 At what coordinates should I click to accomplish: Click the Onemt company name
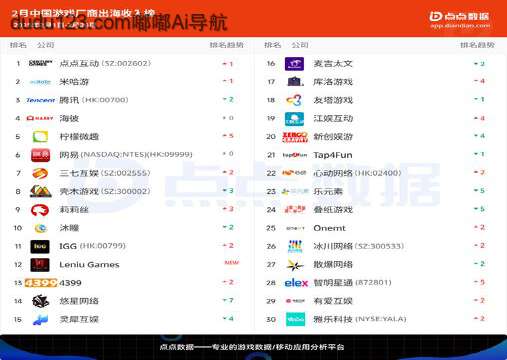pyautogui.click(x=330, y=228)
